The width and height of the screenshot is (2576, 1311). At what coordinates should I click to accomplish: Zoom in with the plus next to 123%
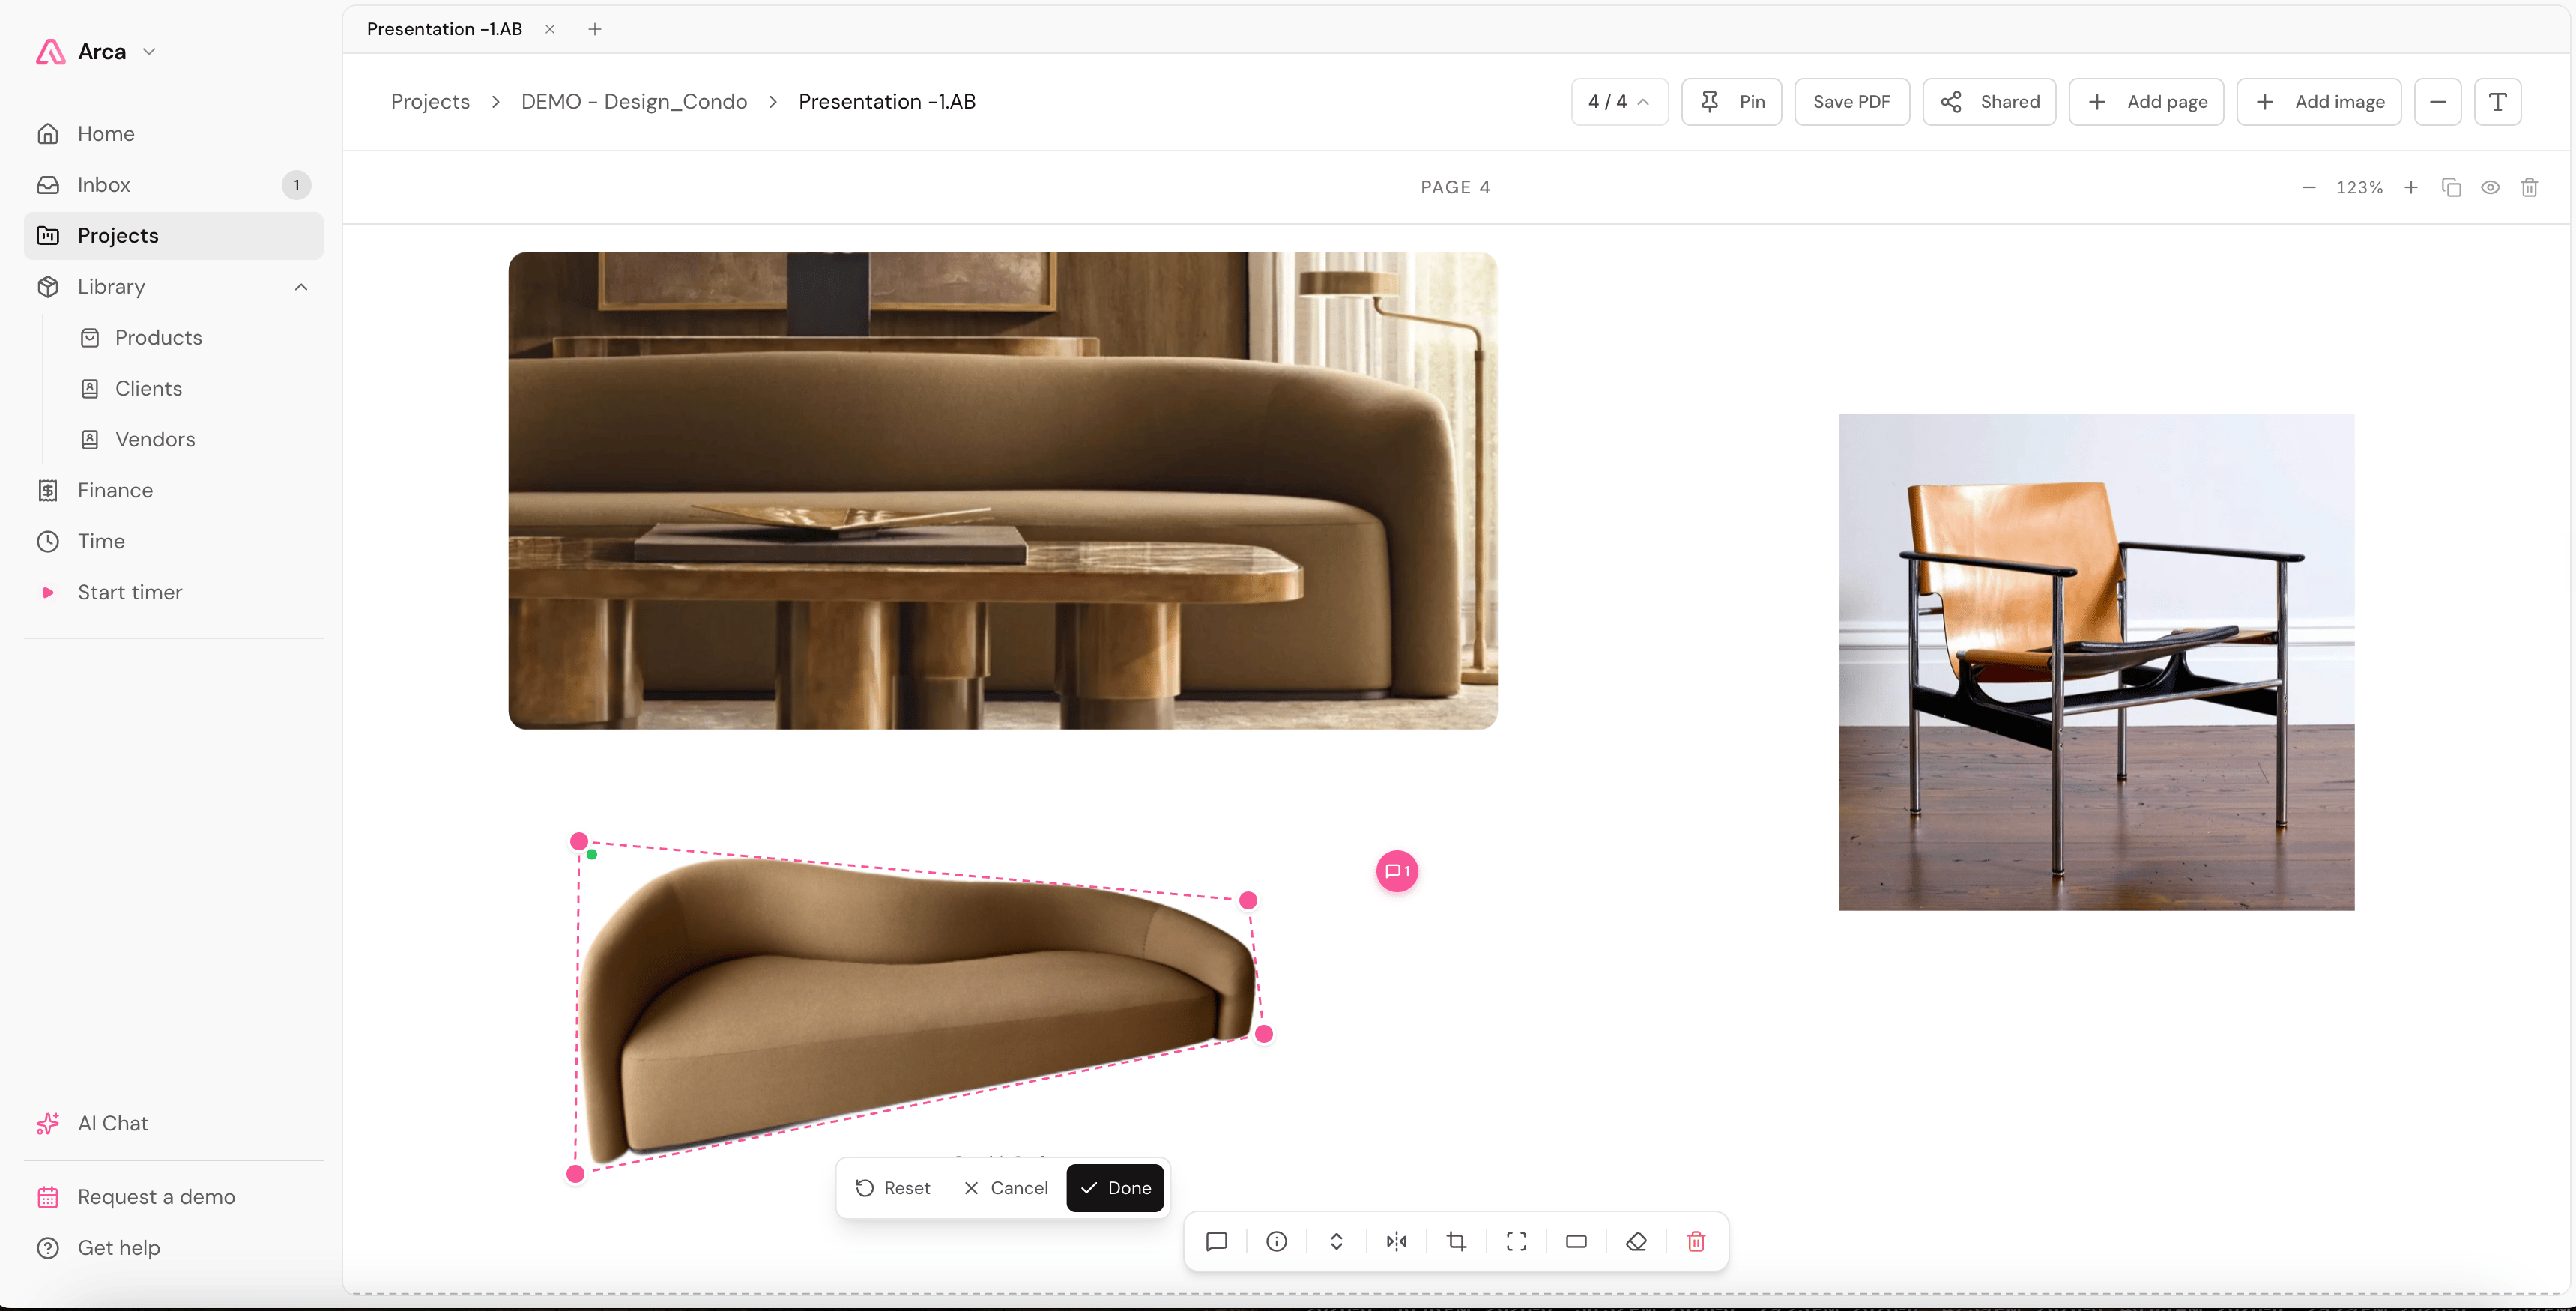2411,187
